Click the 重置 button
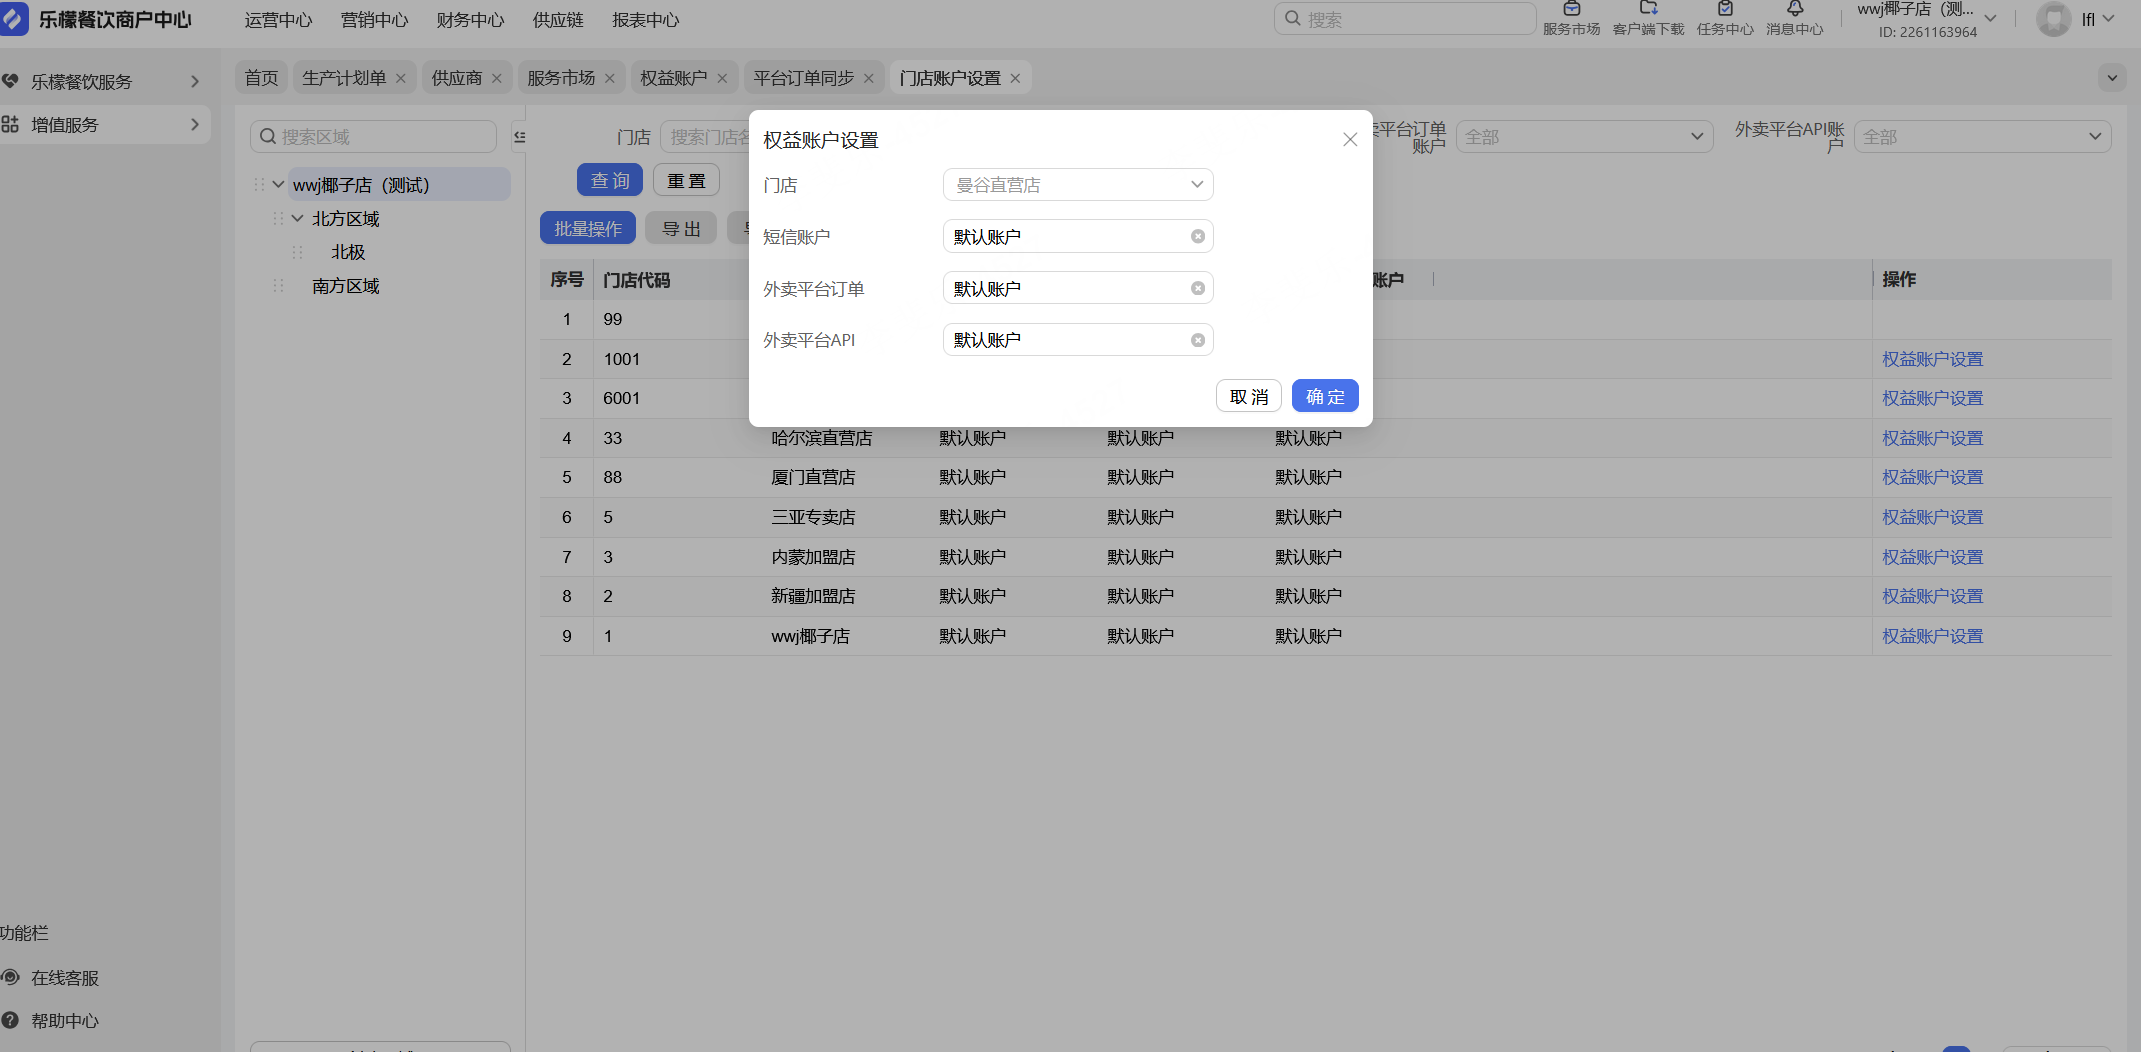Screen dimensions: 2141x1052 686,180
